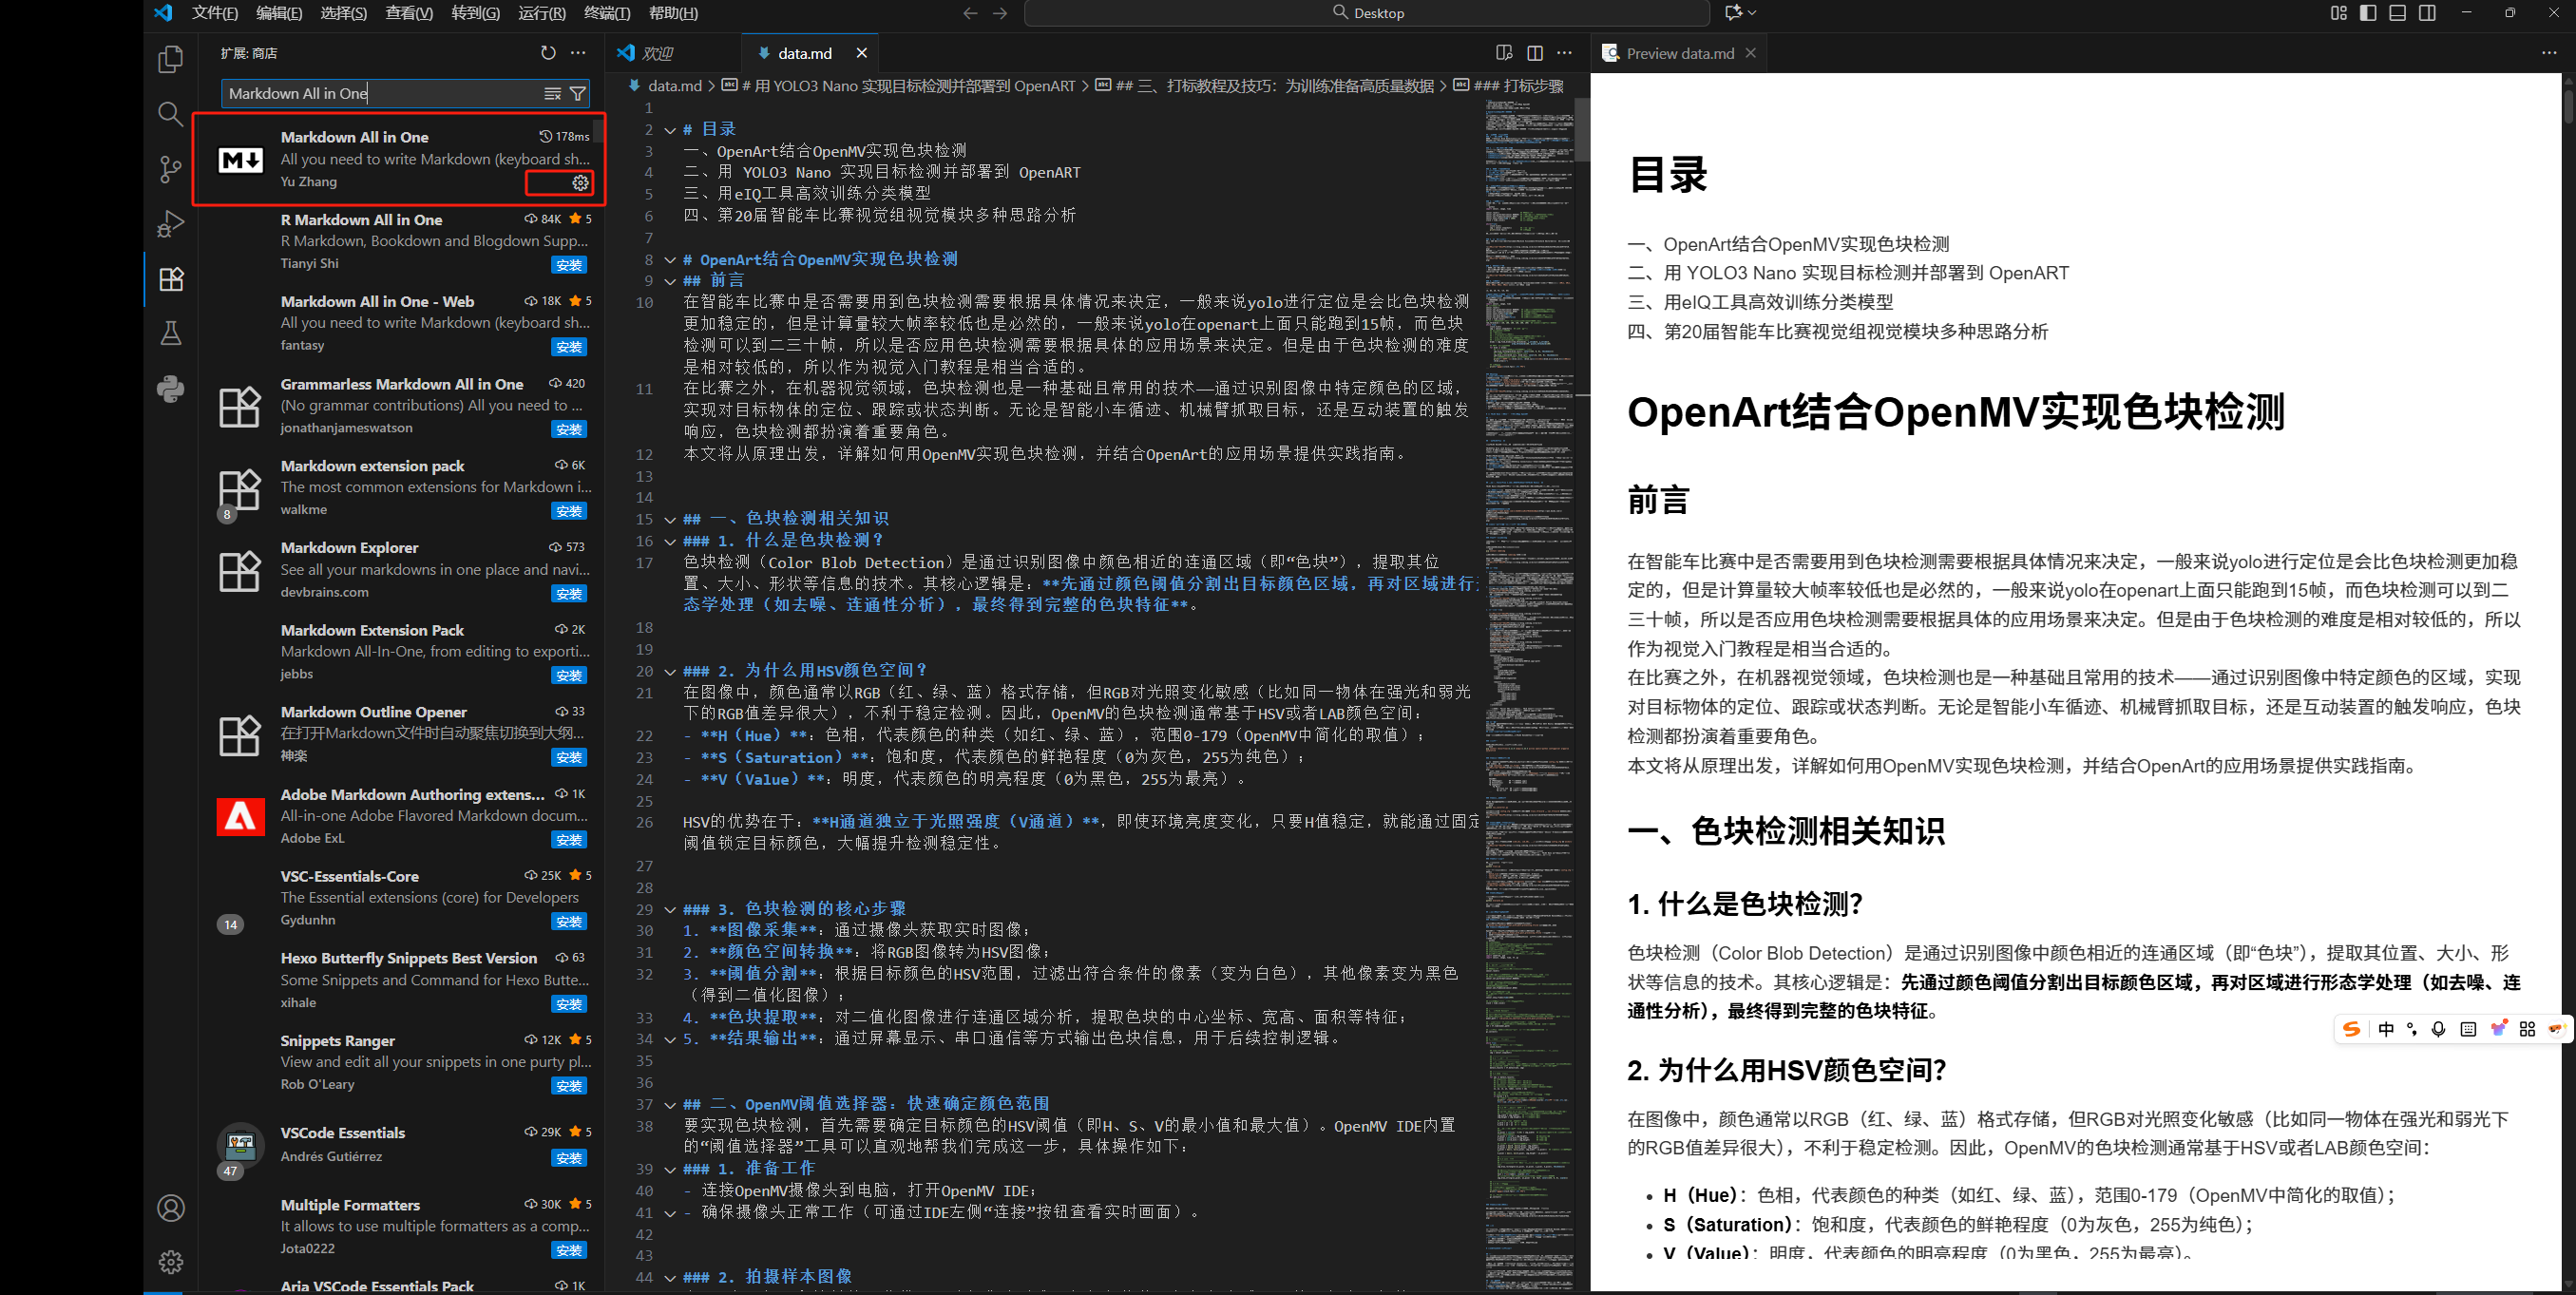Open the Run and Debug icon
Screen dimensions: 2576x1295
(170, 223)
